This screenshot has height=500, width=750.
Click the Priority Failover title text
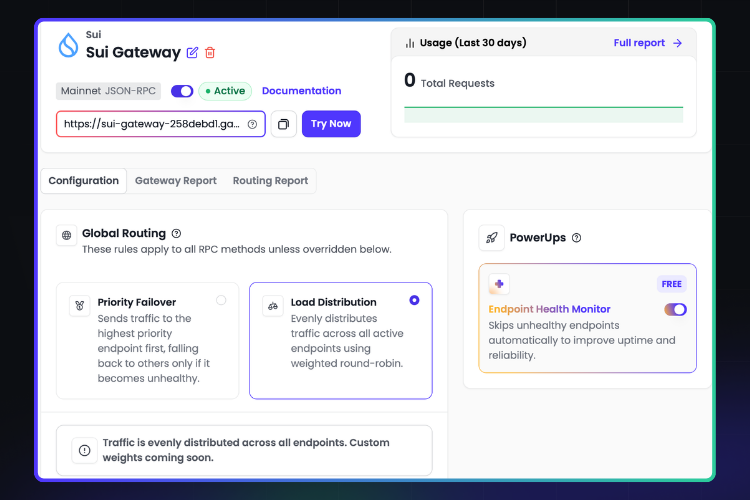pos(137,302)
